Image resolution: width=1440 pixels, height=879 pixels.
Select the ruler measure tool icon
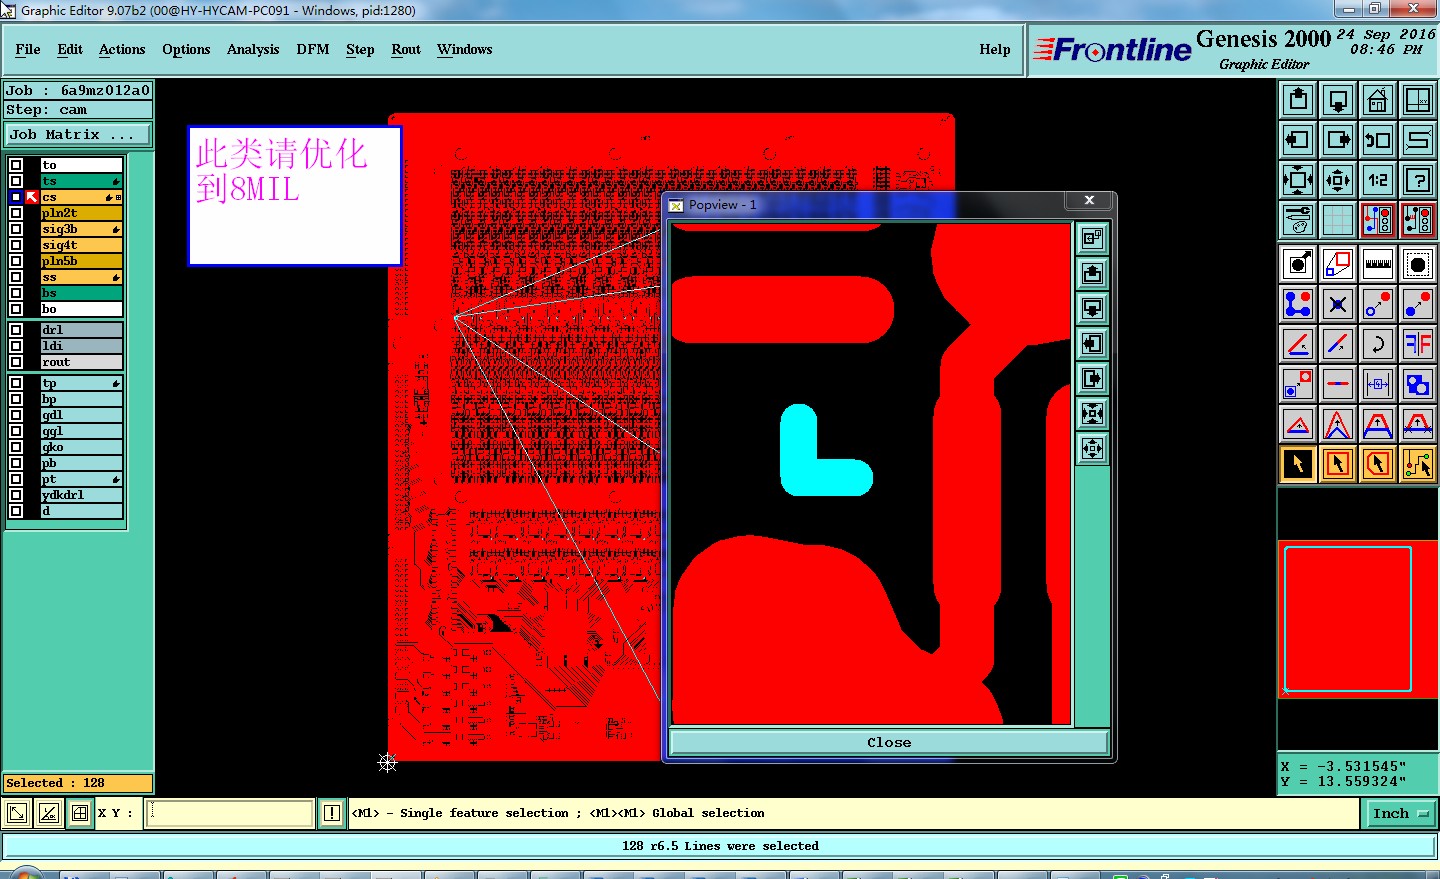tap(1378, 264)
